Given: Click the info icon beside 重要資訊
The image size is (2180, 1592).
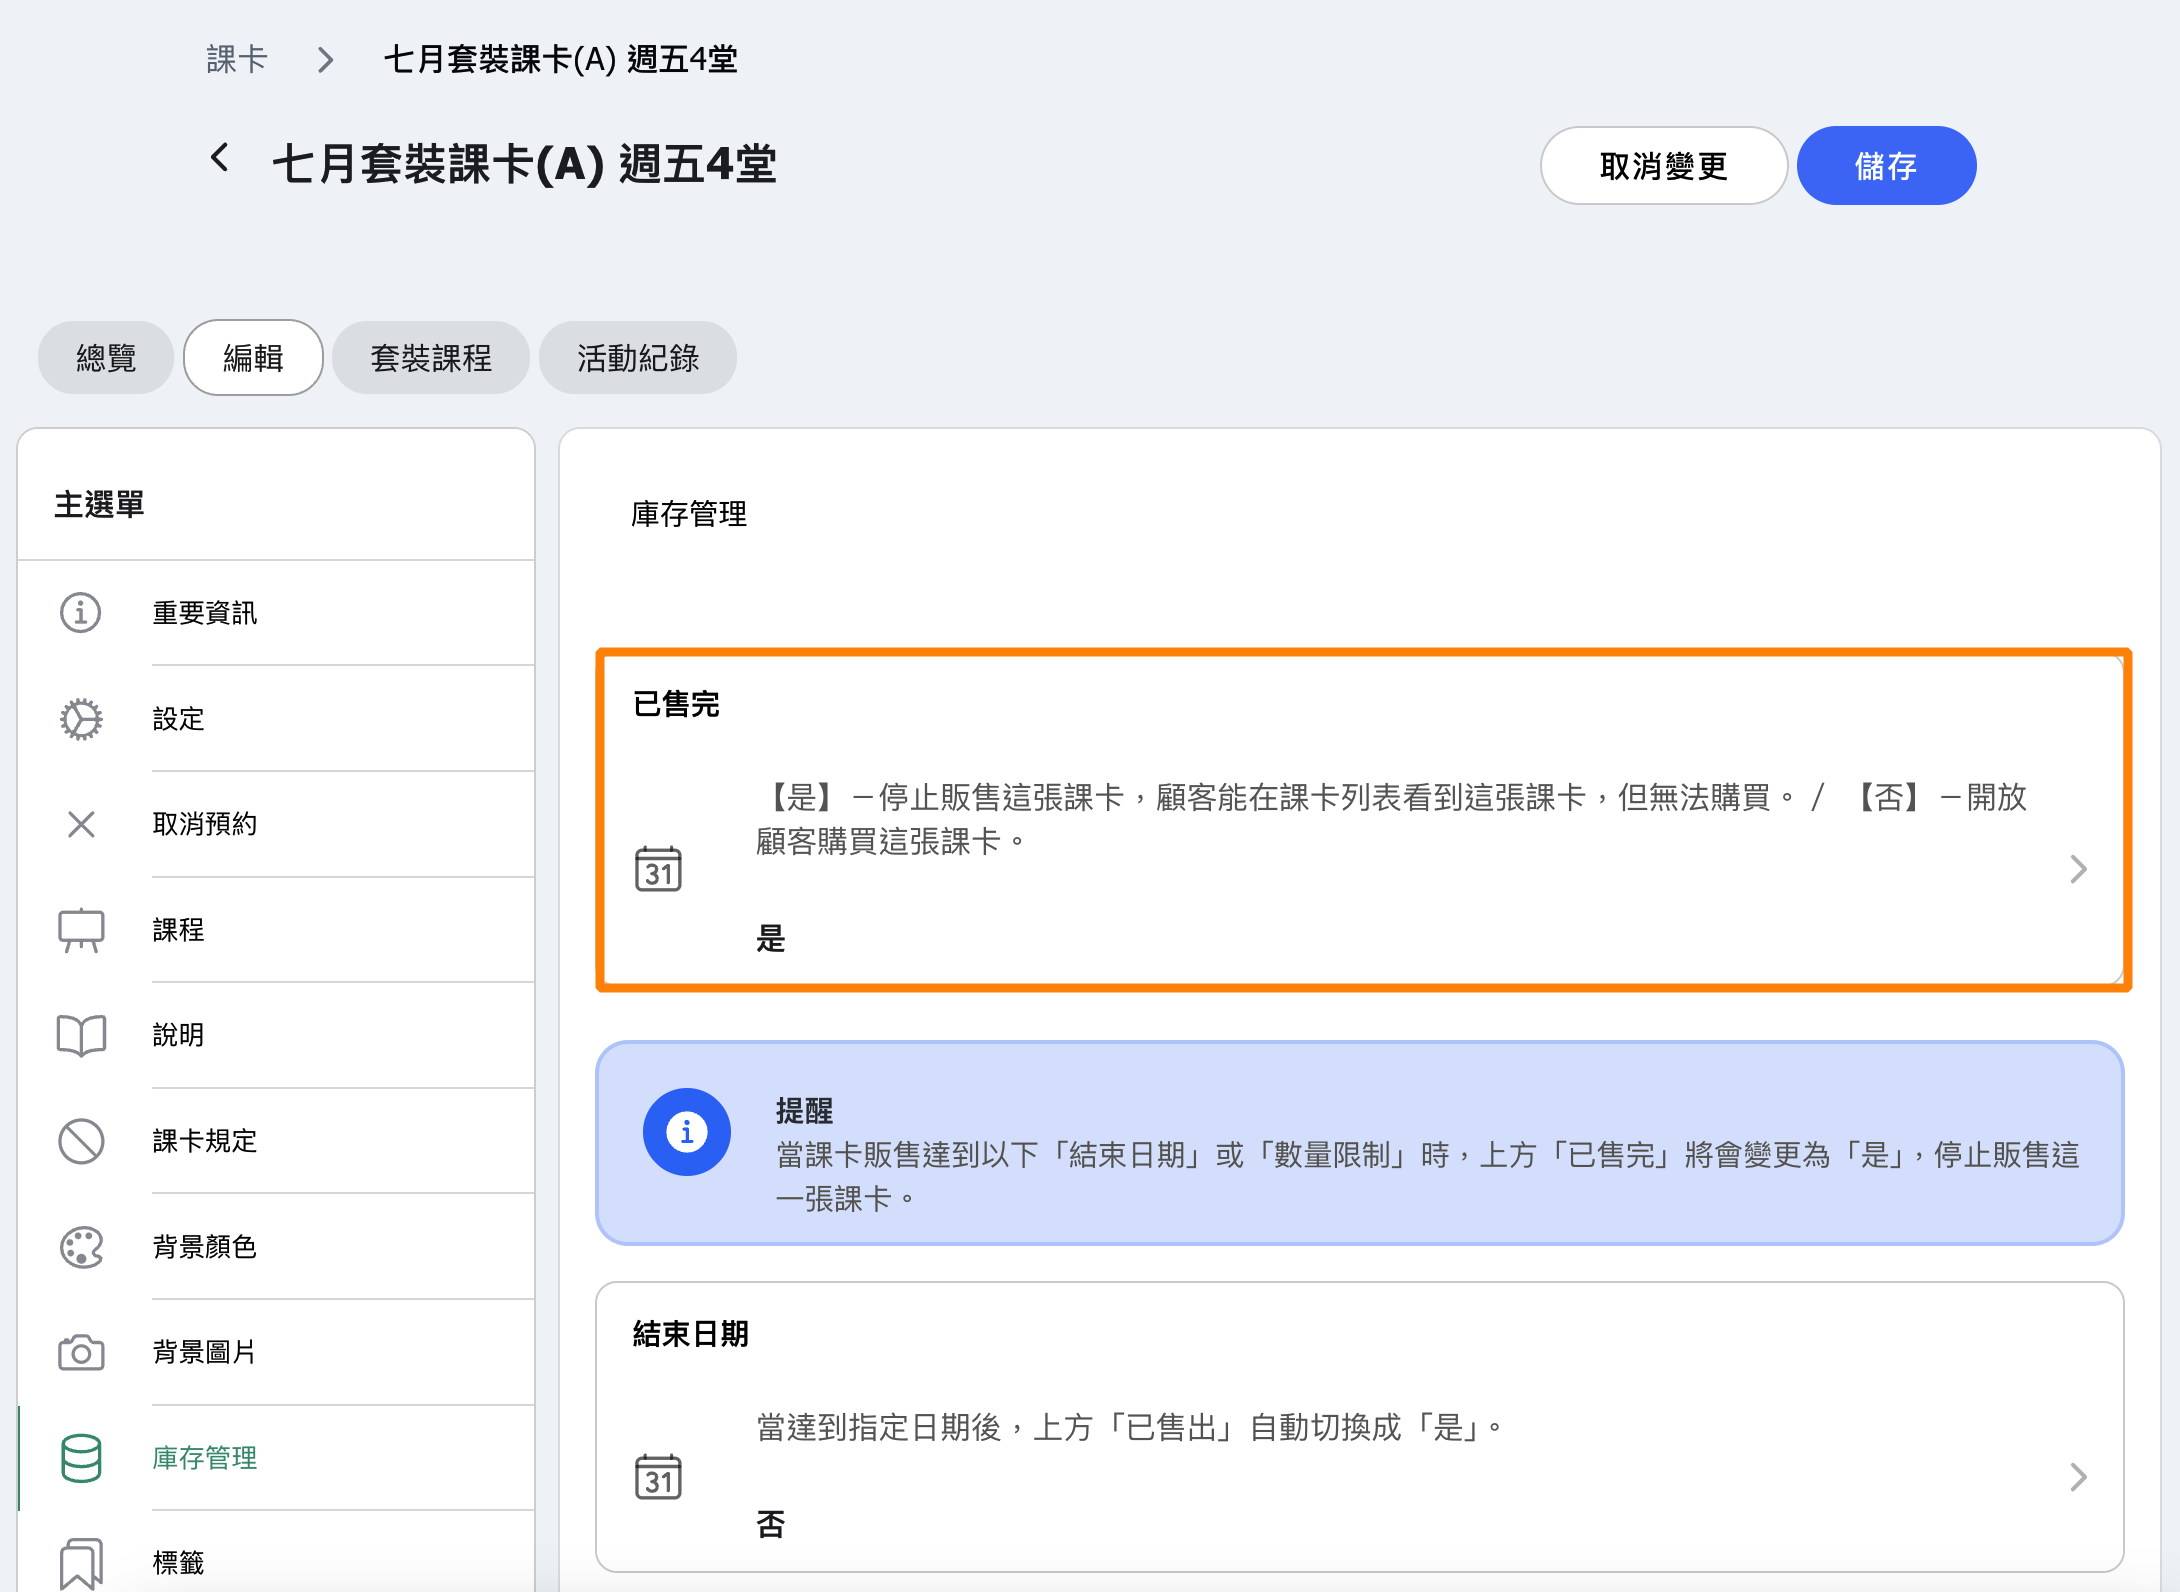Looking at the screenshot, I should 81,612.
